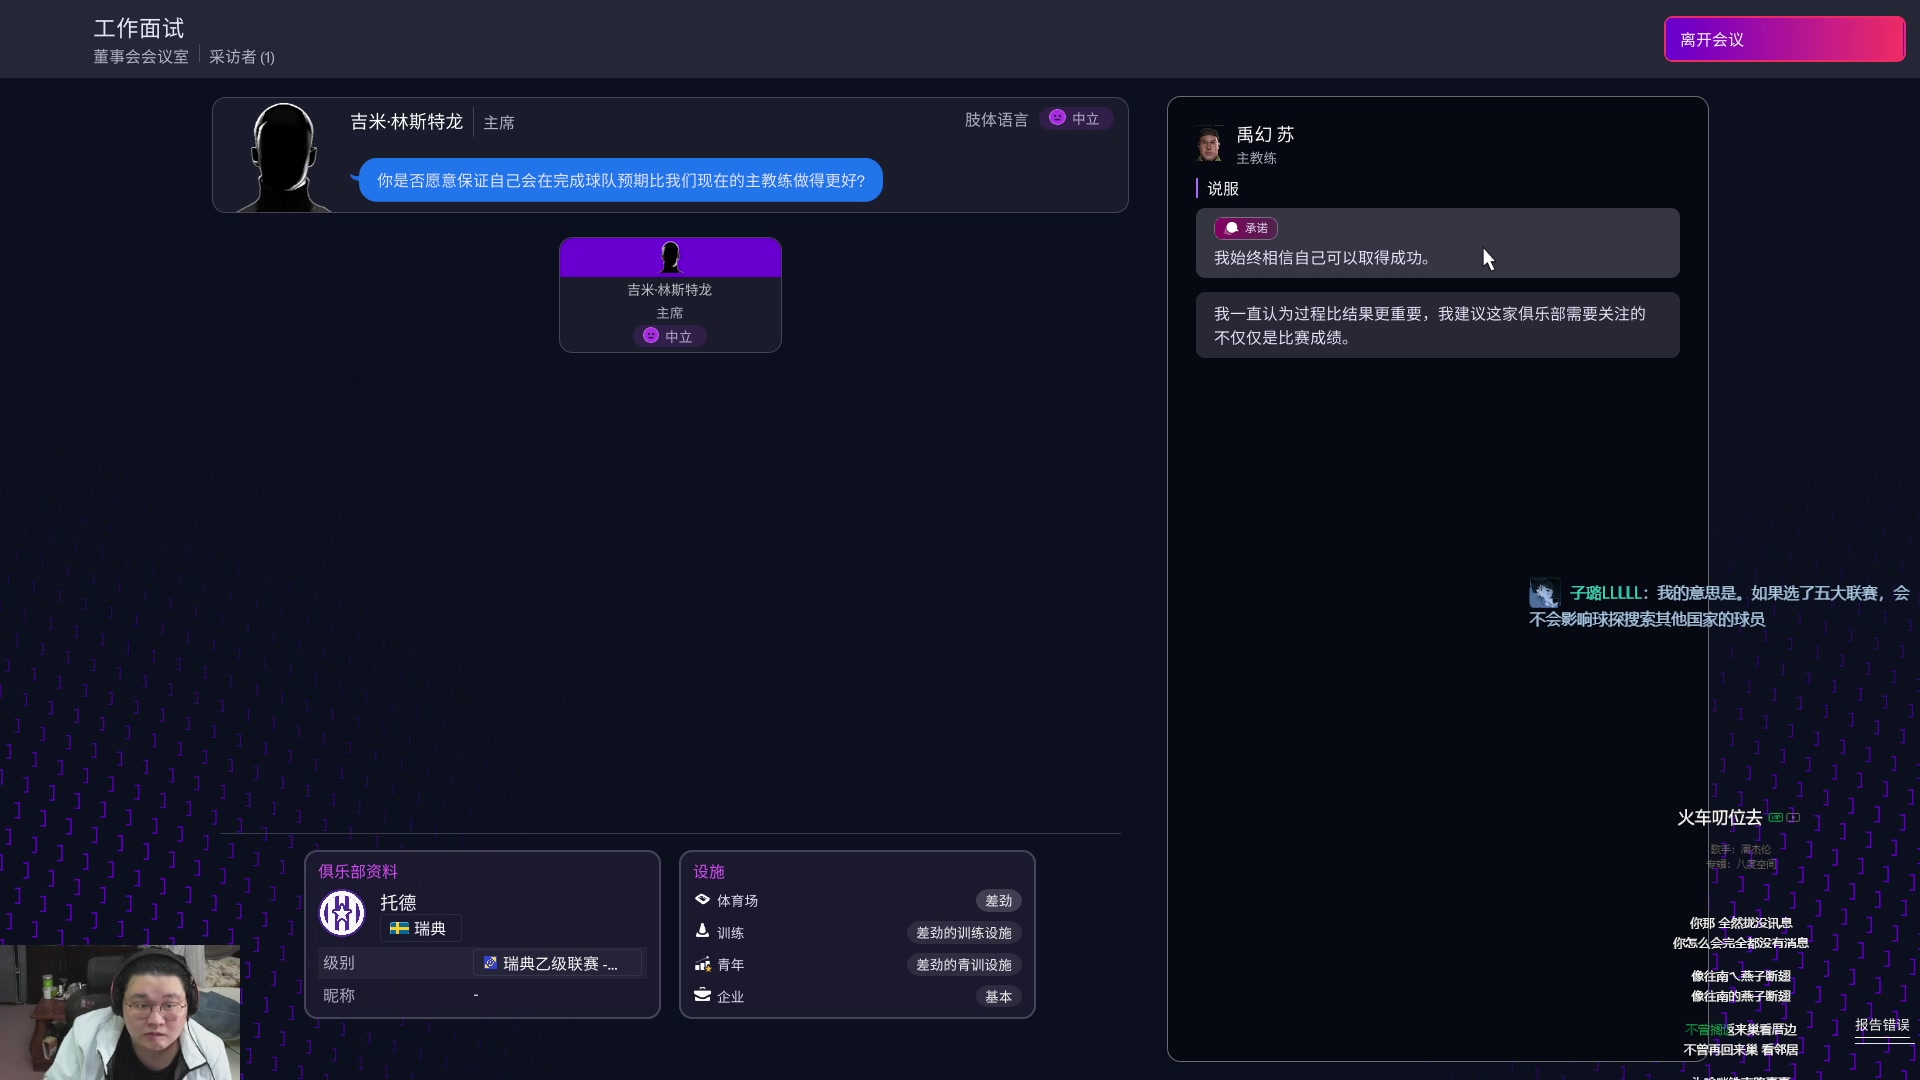1920x1080 pixels.
Task: Click the briefcase icon beside 企业
Action: tap(704, 996)
